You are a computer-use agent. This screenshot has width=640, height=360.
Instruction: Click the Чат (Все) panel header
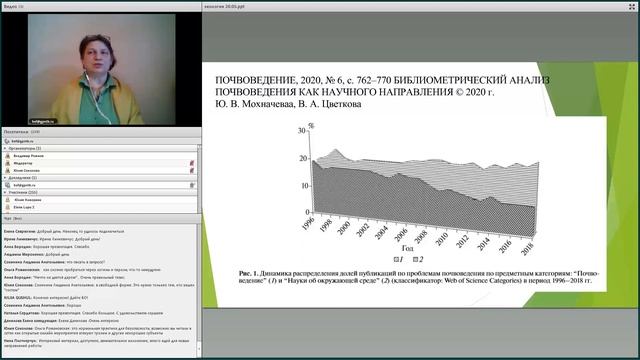coord(101,219)
